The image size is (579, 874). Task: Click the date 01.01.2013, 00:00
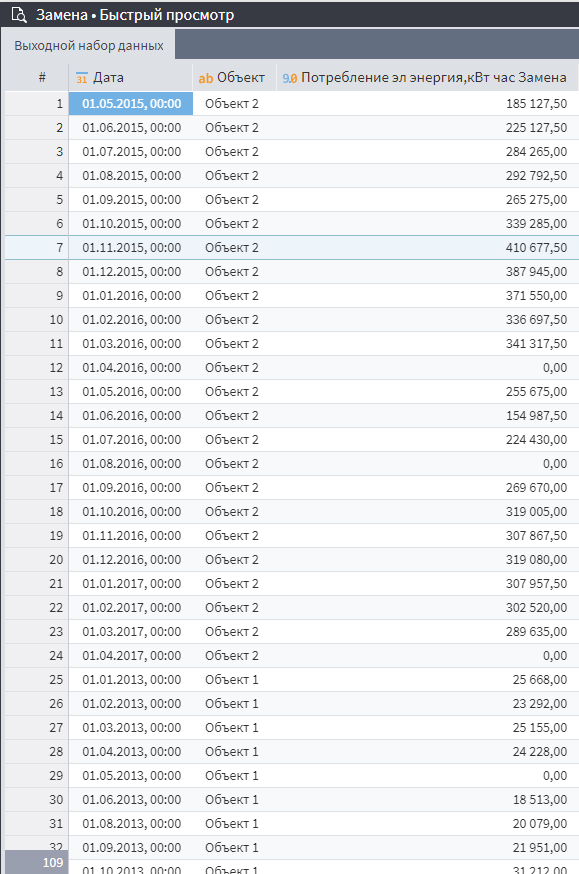pos(132,679)
